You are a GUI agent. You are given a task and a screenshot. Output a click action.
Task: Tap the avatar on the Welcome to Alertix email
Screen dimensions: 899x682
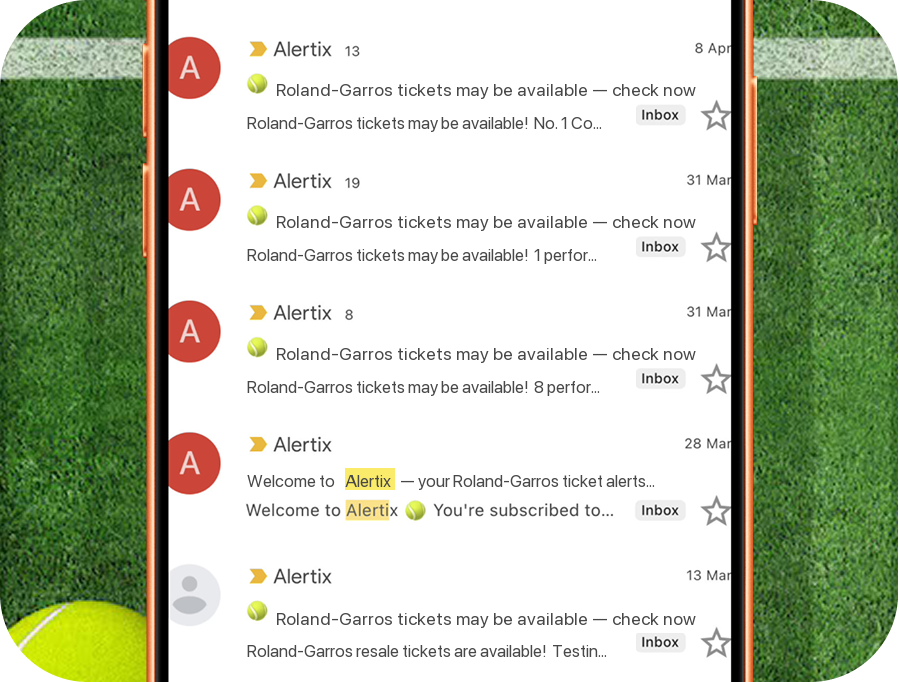point(190,463)
